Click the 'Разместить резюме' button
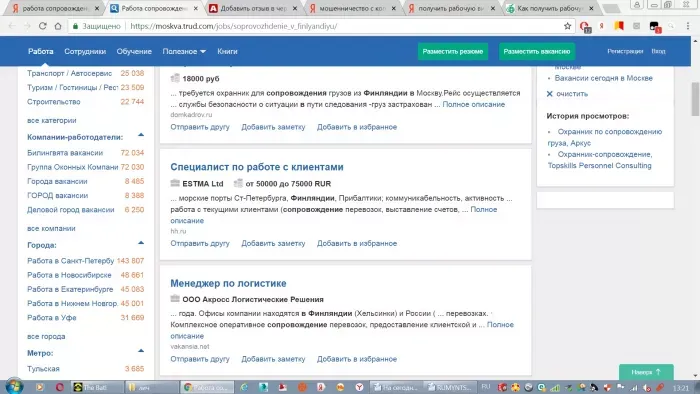700x394 pixels. coord(453,51)
